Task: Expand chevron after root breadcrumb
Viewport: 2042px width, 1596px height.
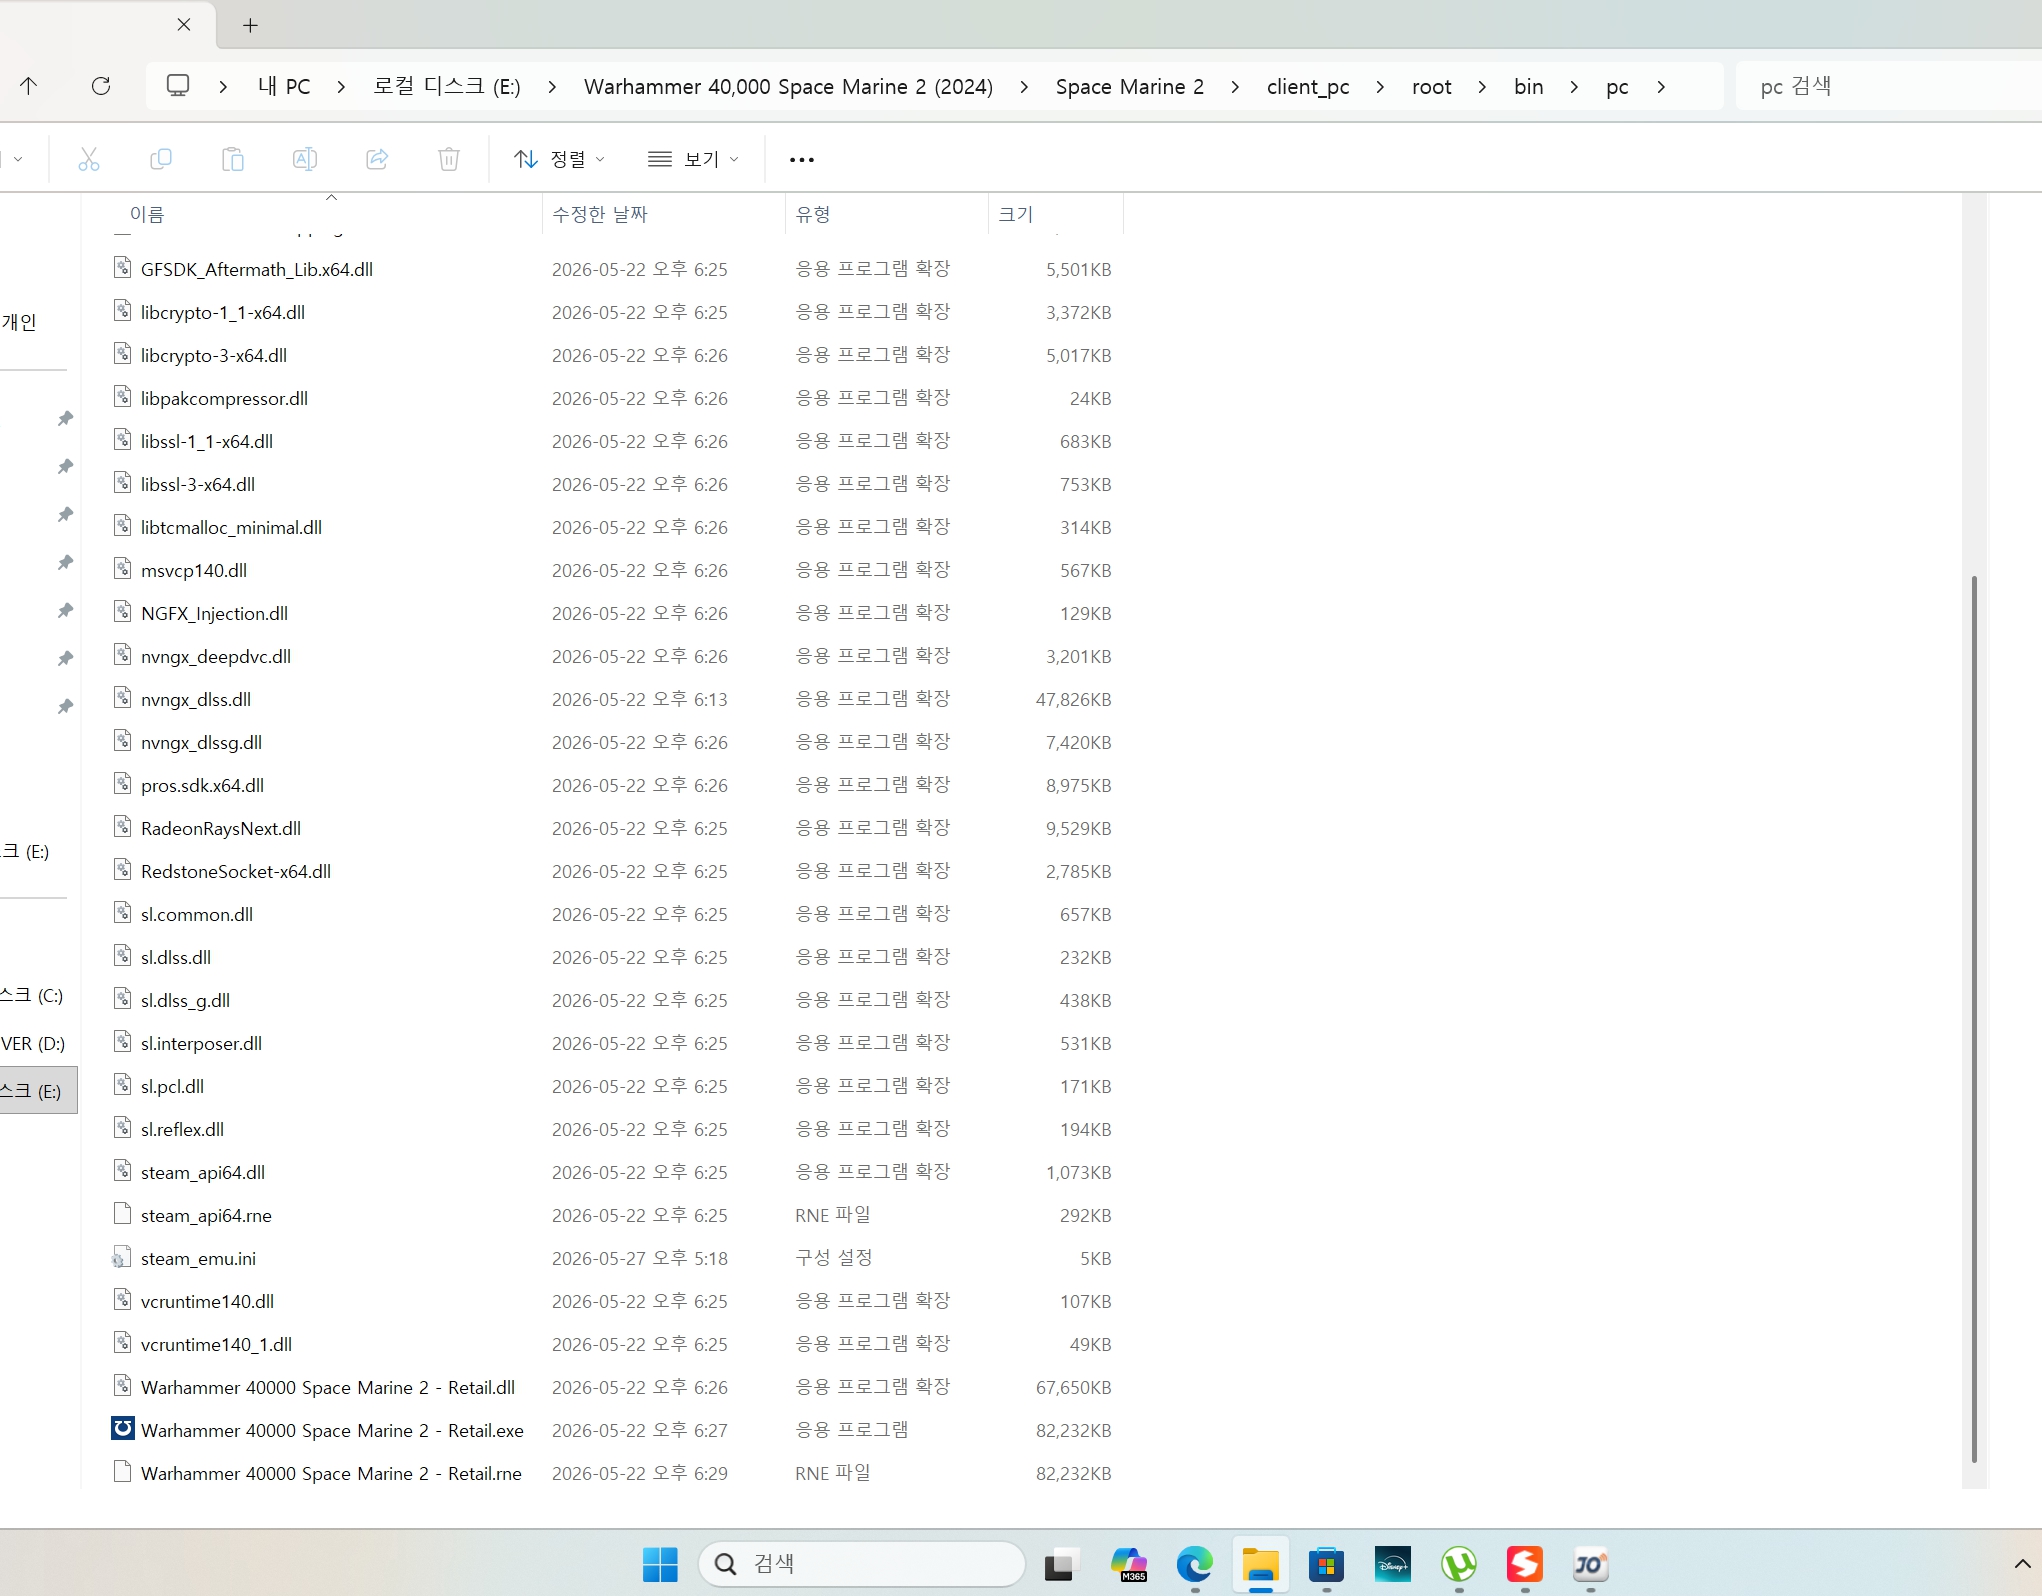Action: click(1482, 87)
